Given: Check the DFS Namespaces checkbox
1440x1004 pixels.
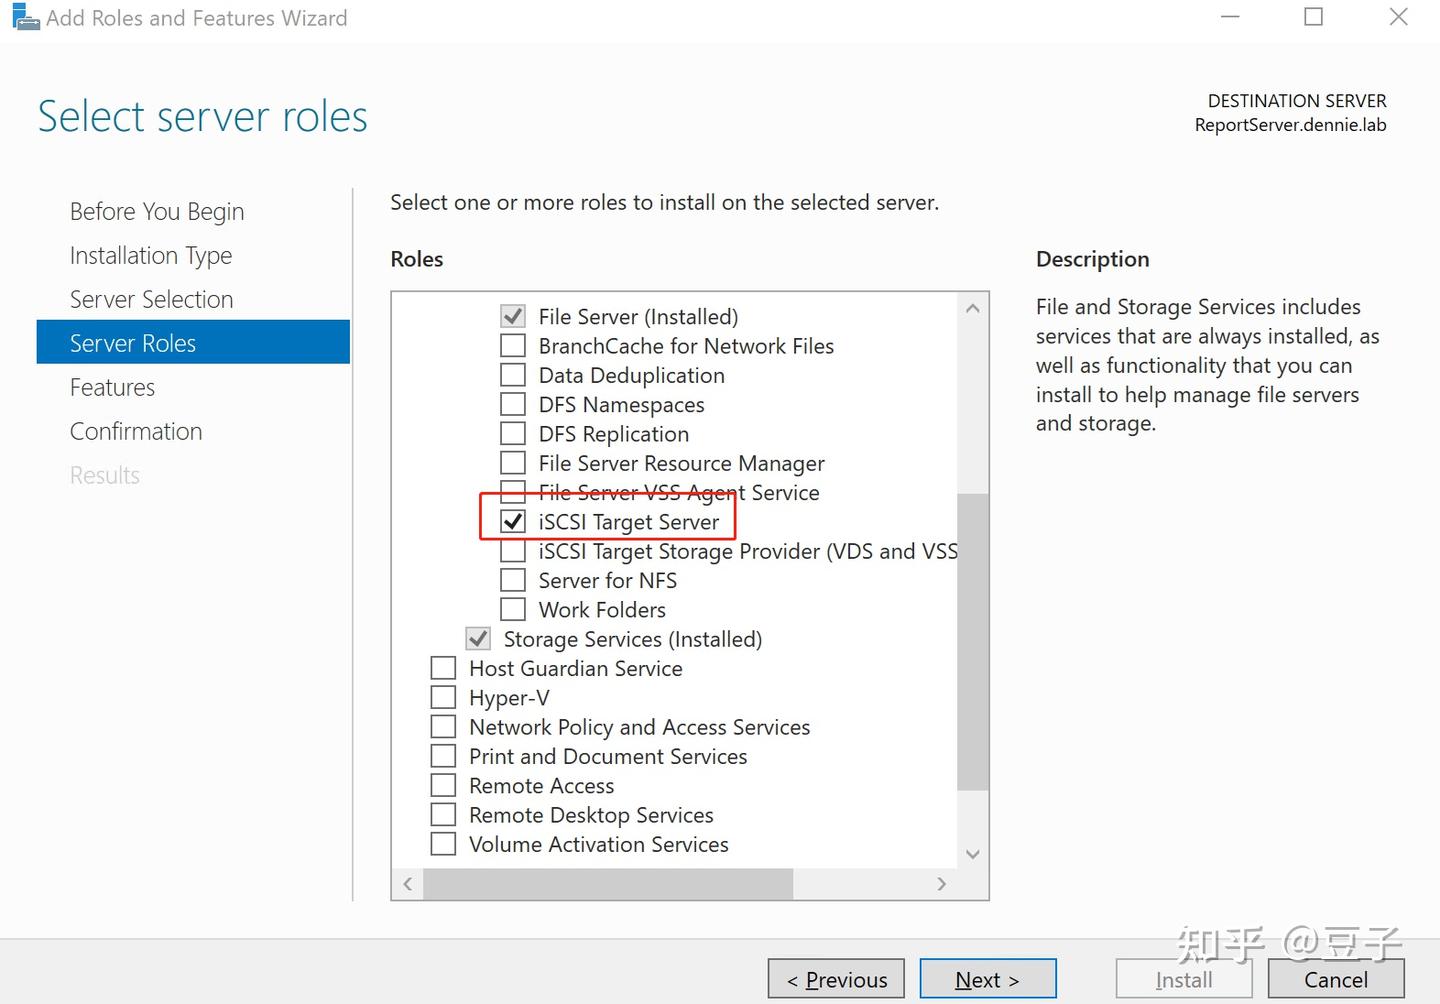Looking at the screenshot, I should click(513, 404).
